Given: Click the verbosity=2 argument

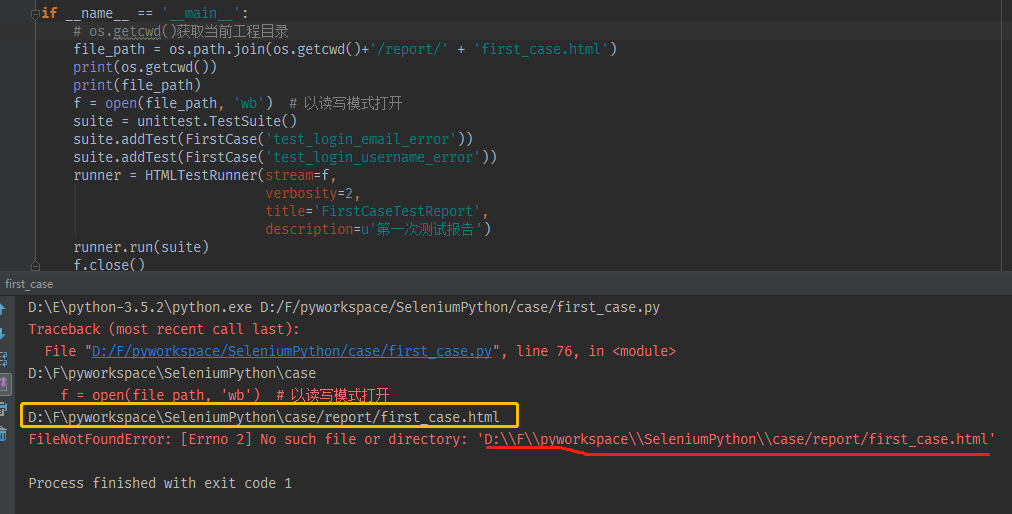Looking at the screenshot, I should [312, 194].
